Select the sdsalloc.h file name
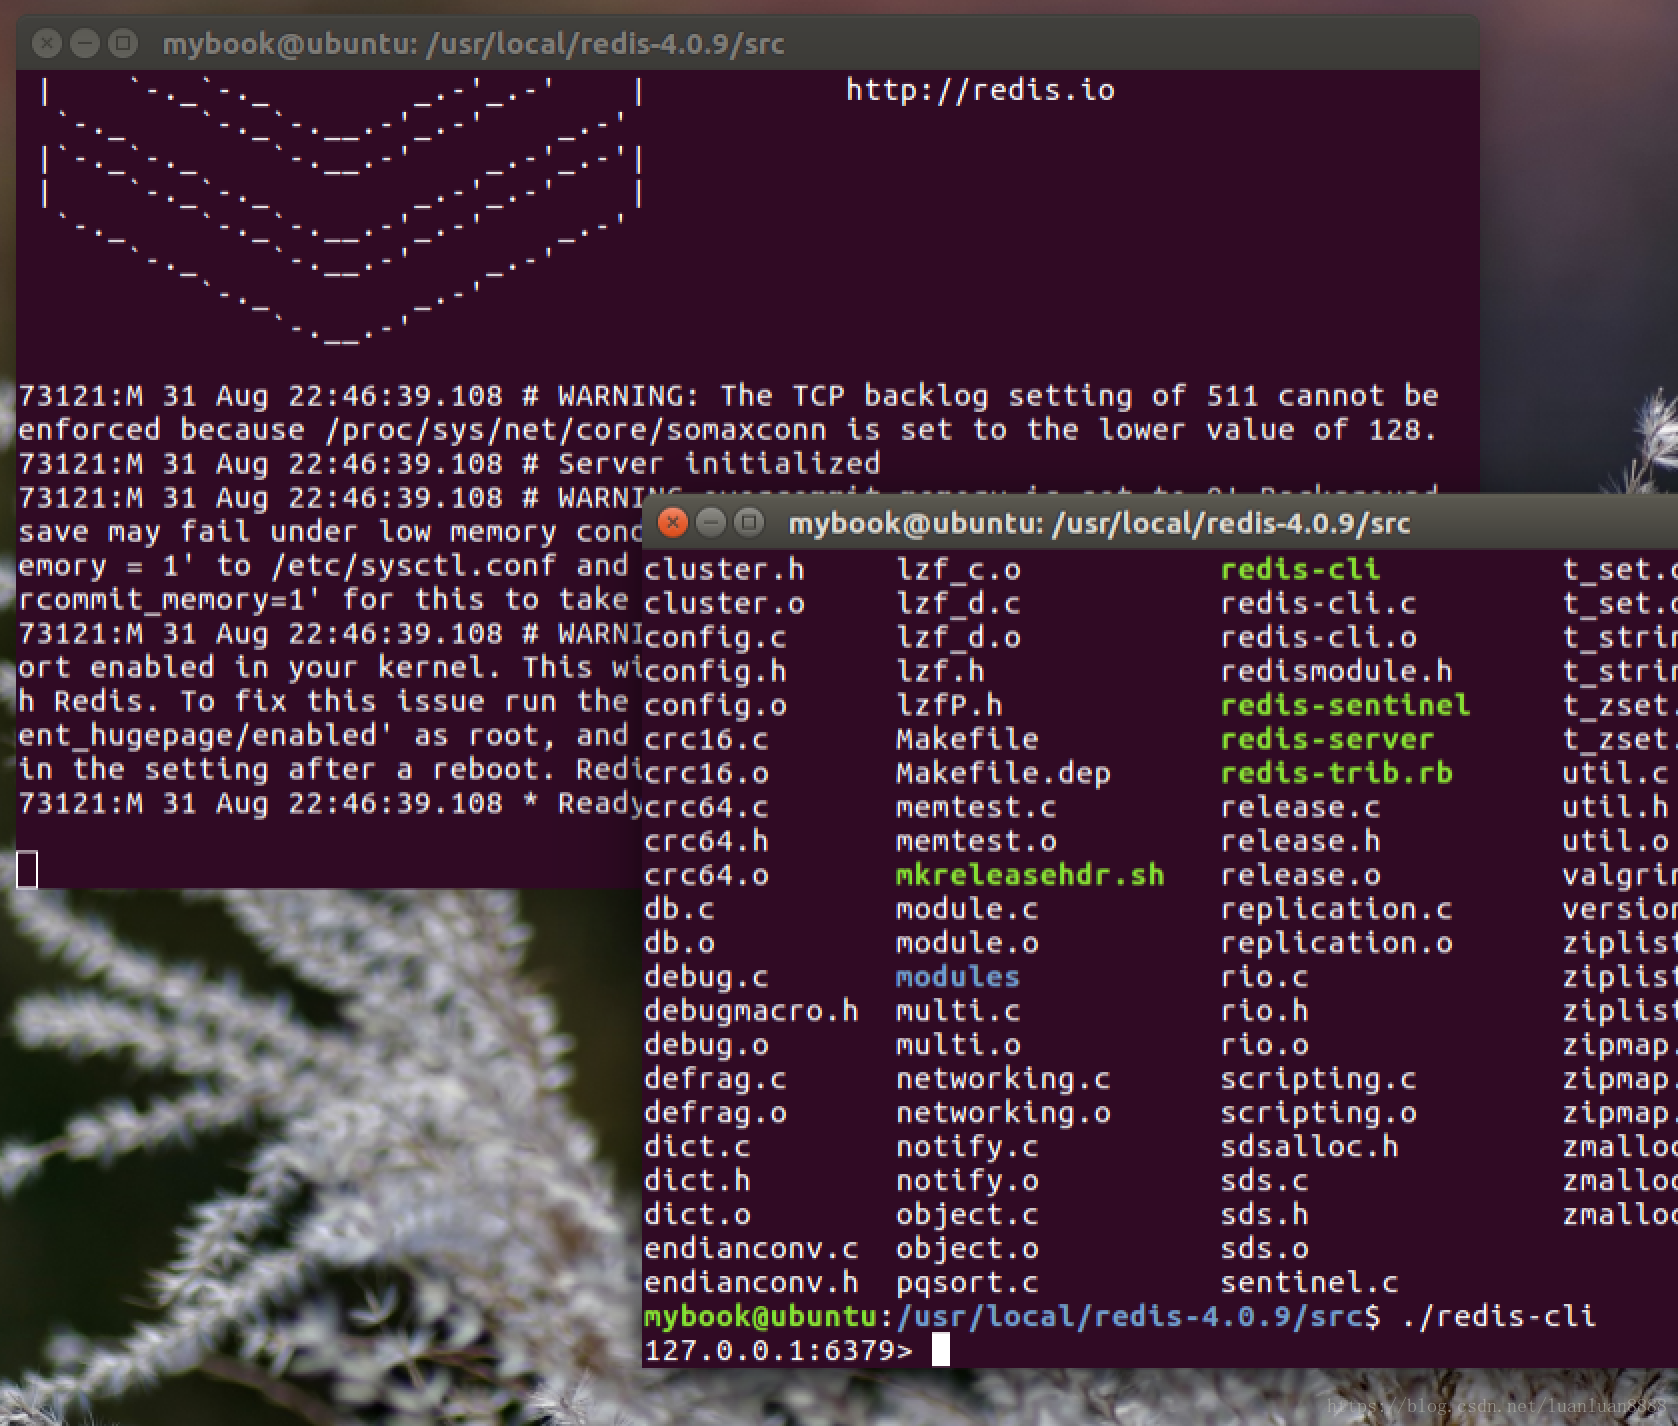 [1309, 1147]
